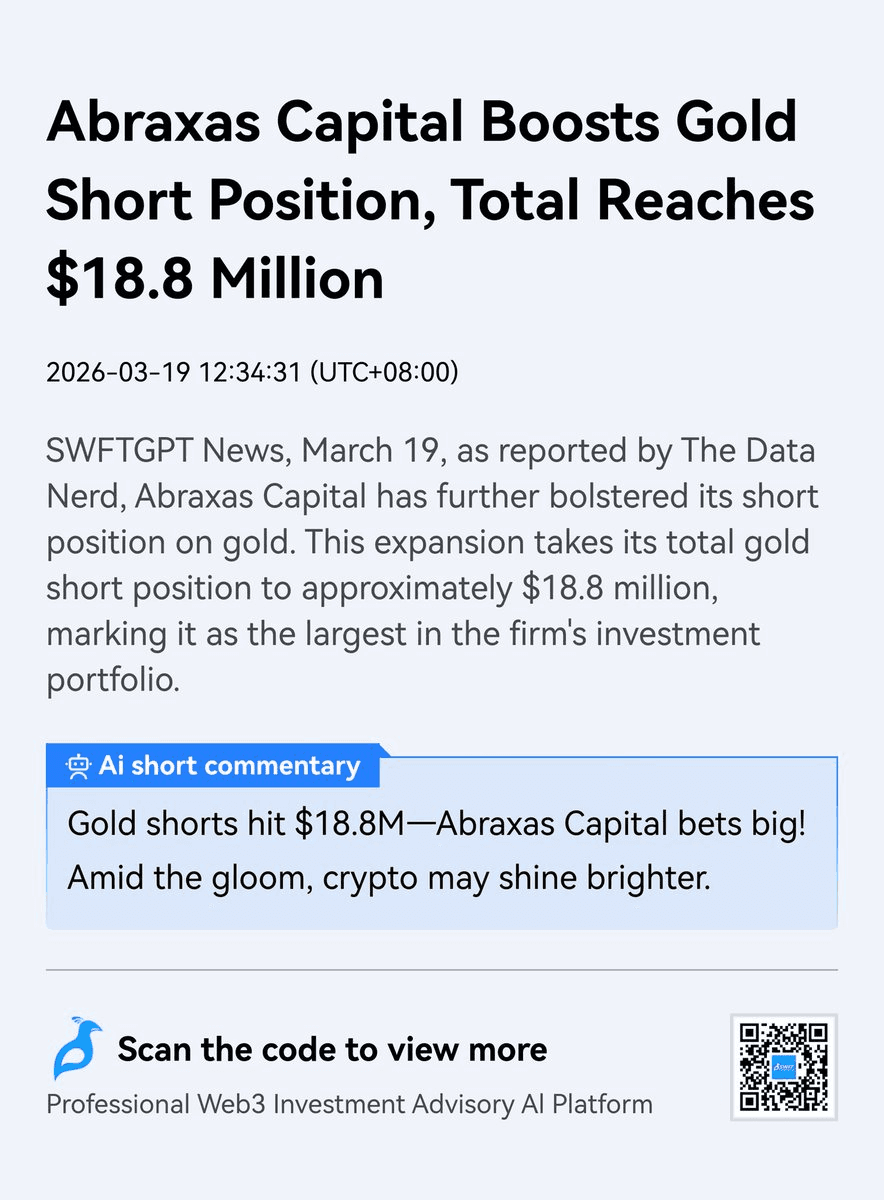
Task: Click the QR code image
Action: pos(783,1067)
